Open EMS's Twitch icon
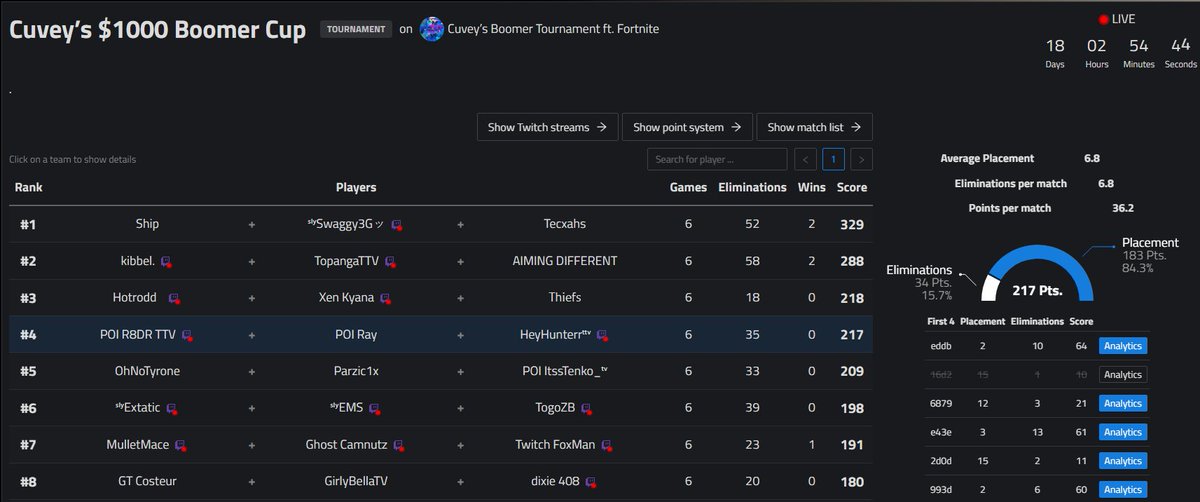1200x502 pixels. (376, 409)
